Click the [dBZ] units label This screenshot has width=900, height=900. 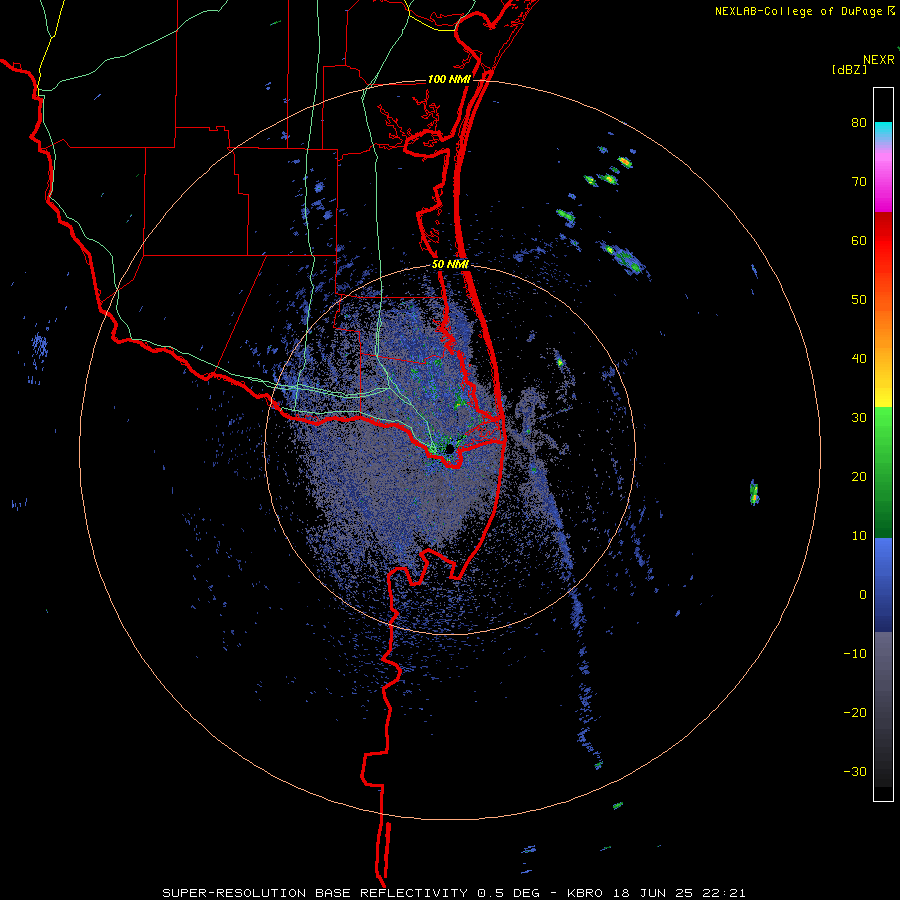849,69
